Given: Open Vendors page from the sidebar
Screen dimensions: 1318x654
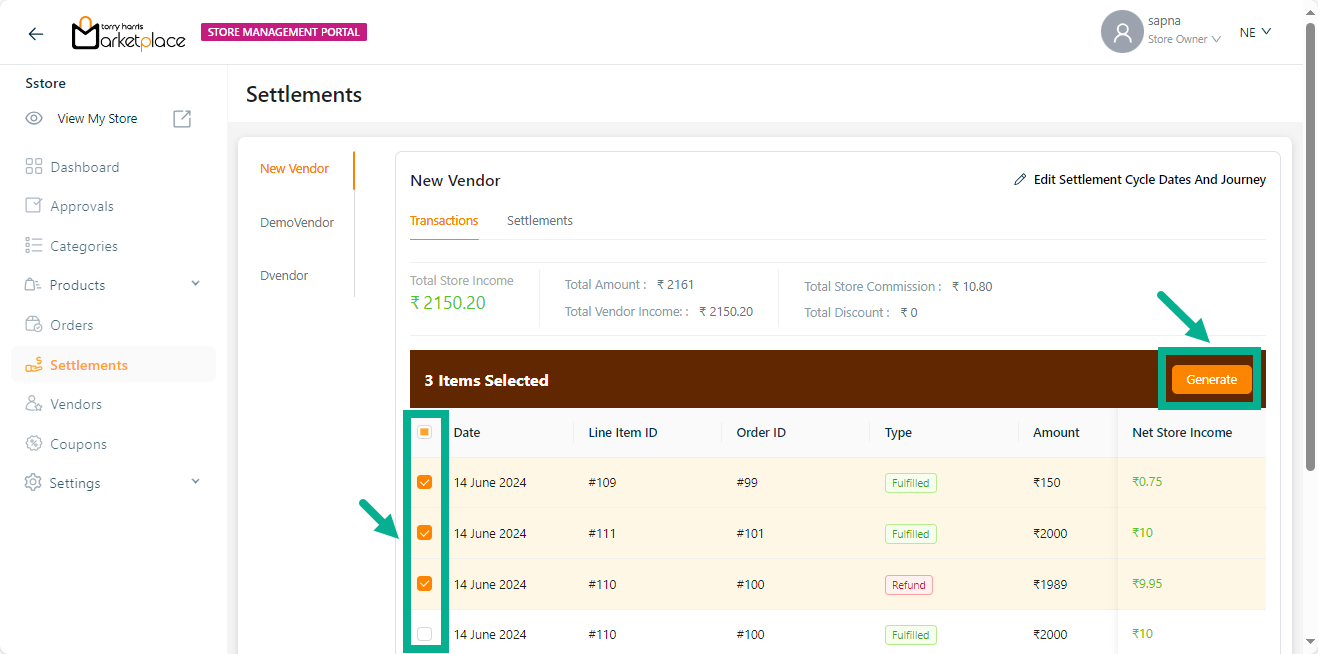Looking at the screenshot, I should (x=76, y=404).
